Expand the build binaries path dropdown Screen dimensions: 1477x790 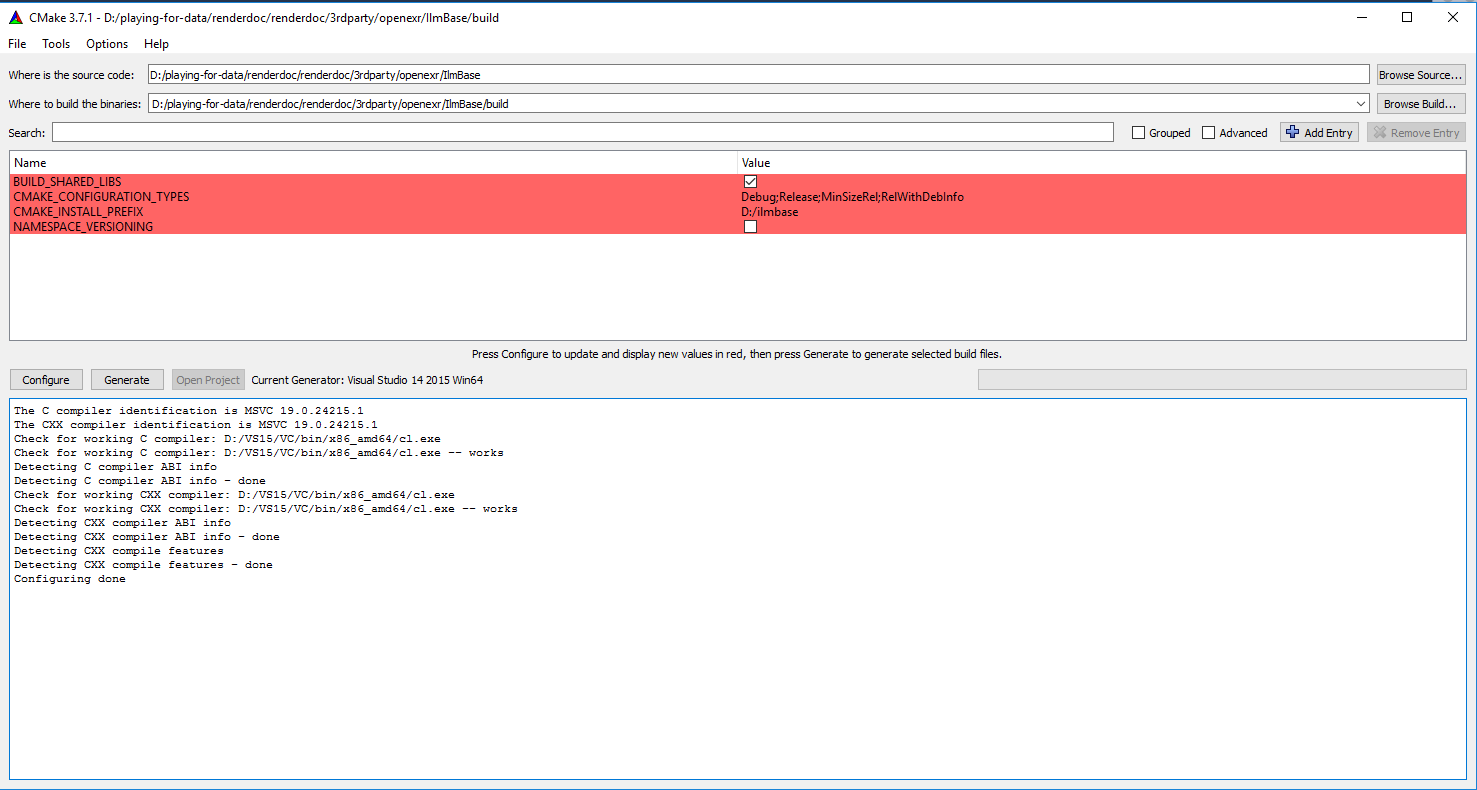point(1360,104)
